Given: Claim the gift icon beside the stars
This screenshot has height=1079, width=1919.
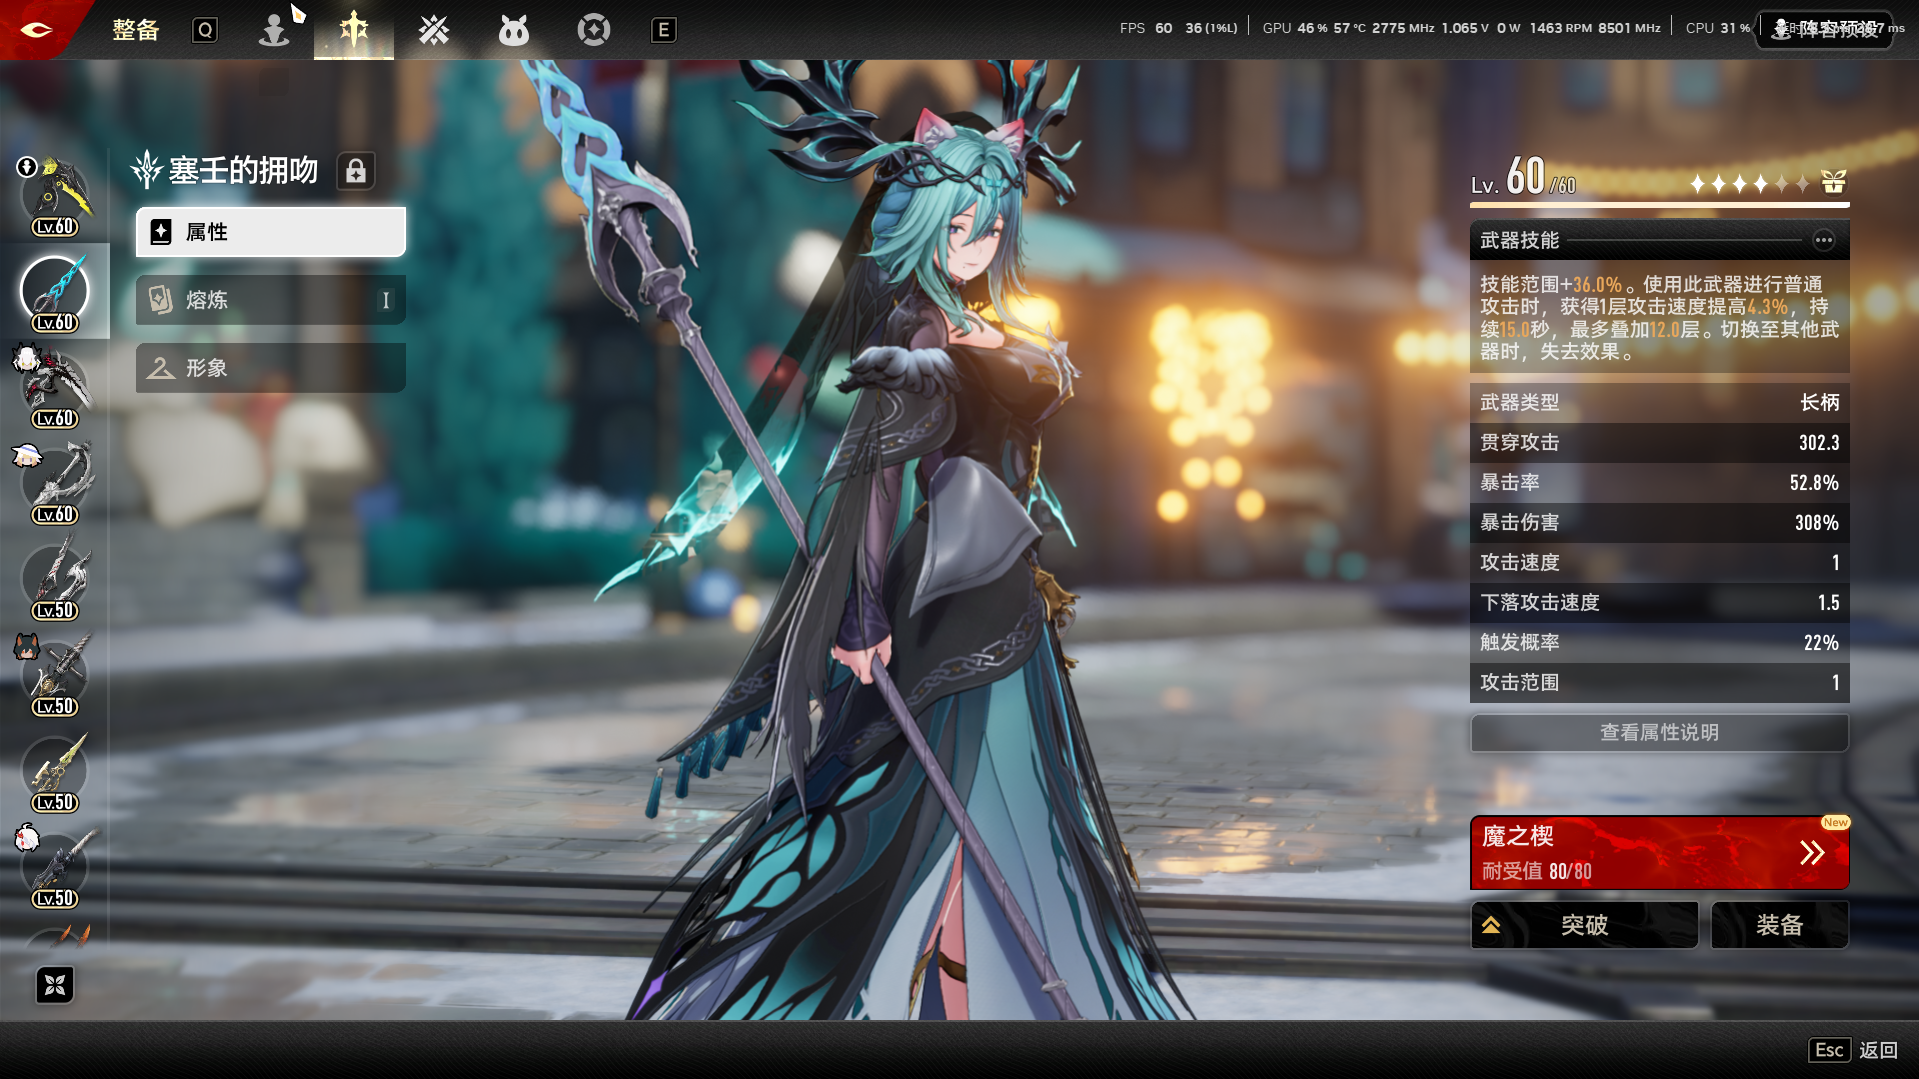Looking at the screenshot, I should (x=1833, y=182).
